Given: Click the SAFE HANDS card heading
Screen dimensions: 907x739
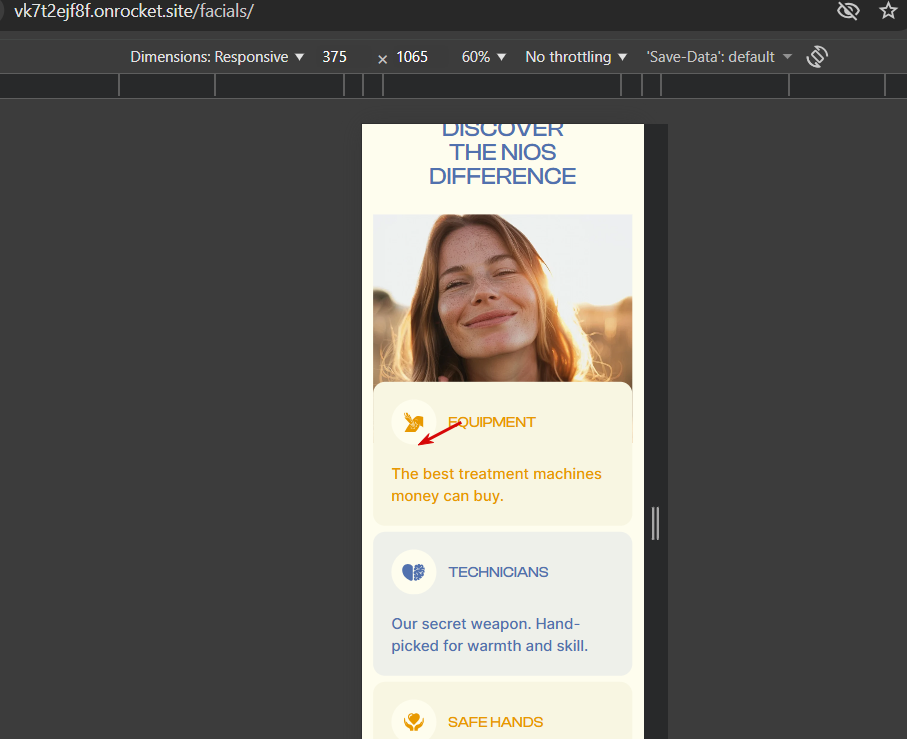Looking at the screenshot, I should [x=495, y=722].
